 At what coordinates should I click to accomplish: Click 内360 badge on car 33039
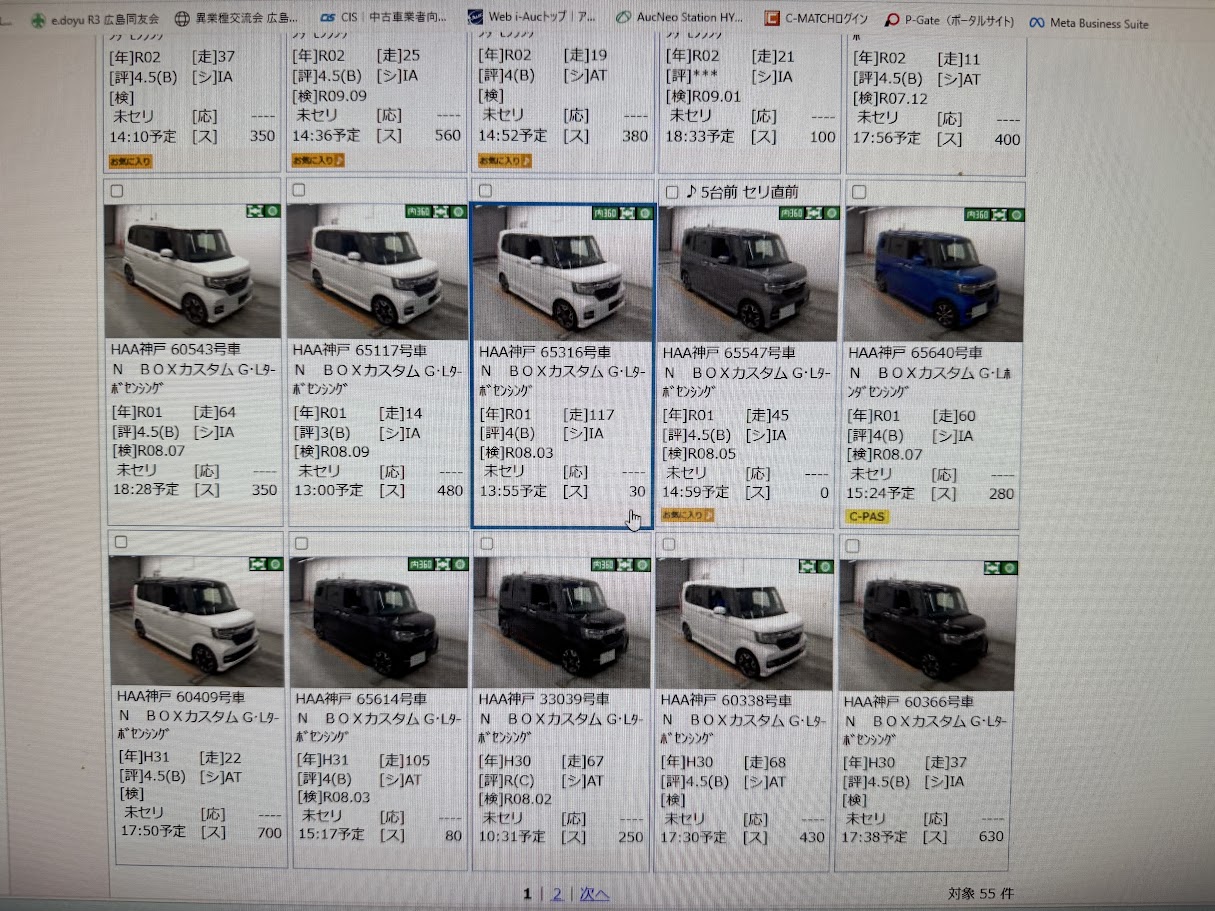point(603,565)
